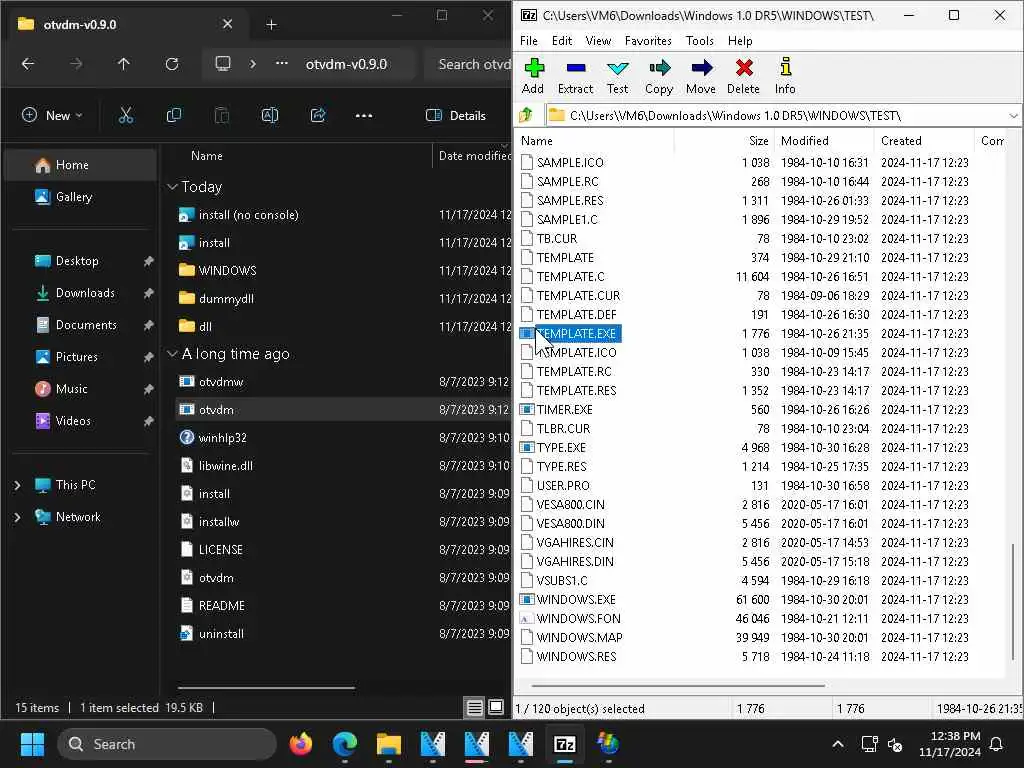
Task: Expand Network in navigation pane
Action: (x=18, y=517)
